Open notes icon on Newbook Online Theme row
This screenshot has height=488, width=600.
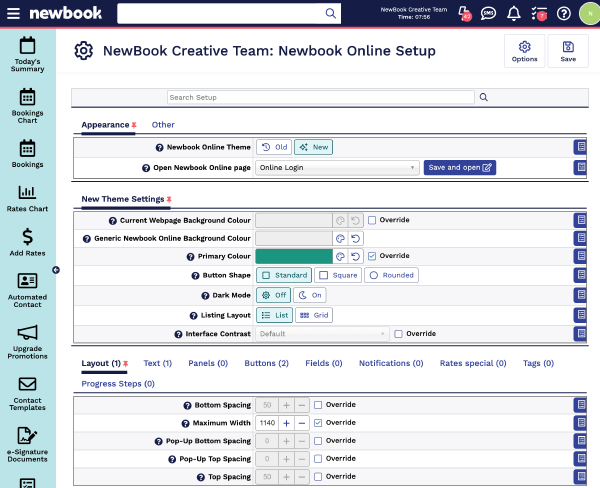pyautogui.click(x=580, y=147)
